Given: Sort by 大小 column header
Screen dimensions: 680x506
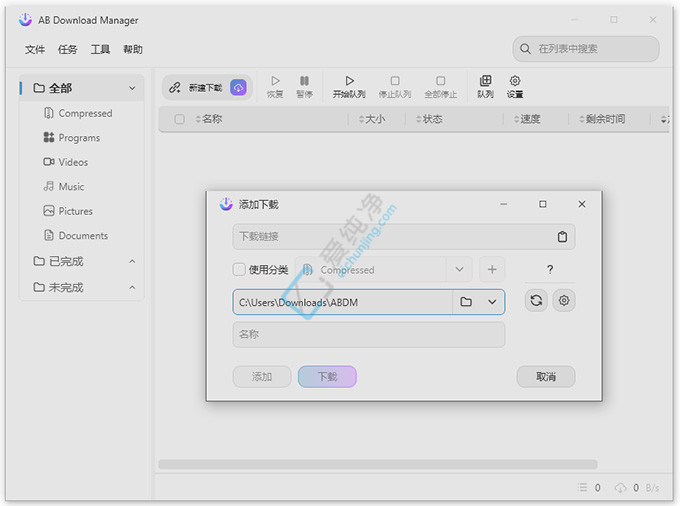Looking at the screenshot, I should point(372,119).
